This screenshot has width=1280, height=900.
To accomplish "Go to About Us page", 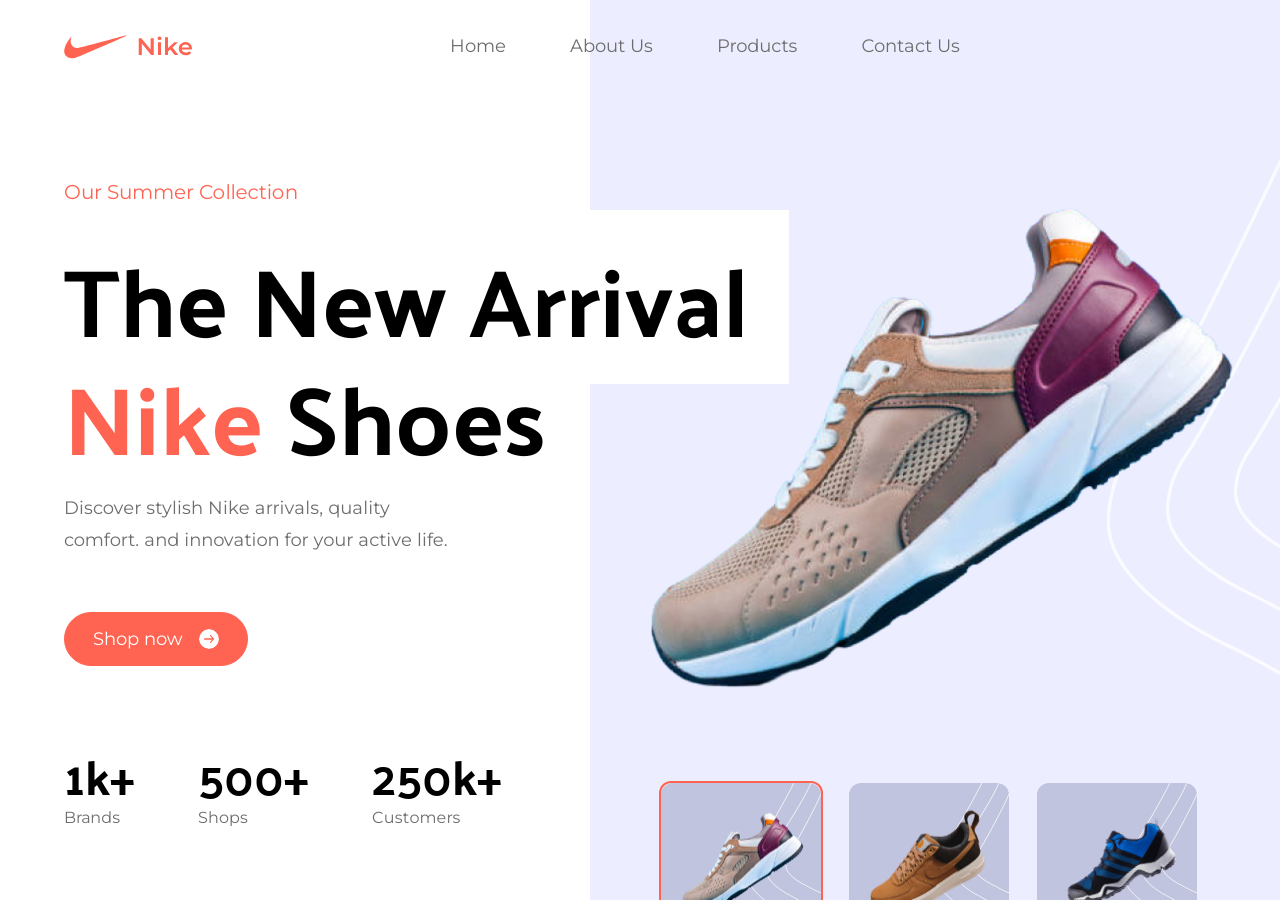I will [611, 46].
